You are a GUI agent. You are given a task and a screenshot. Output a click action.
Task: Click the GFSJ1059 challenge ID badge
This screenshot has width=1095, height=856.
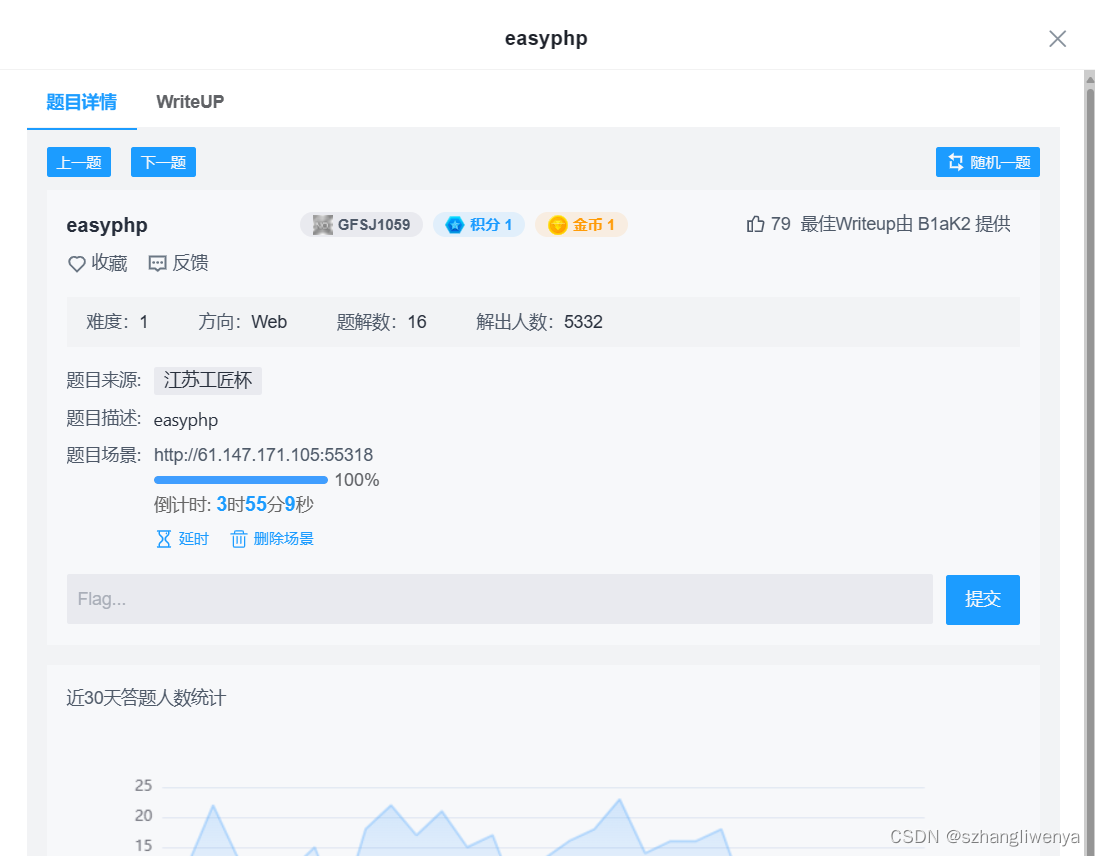pyautogui.click(x=361, y=224)
